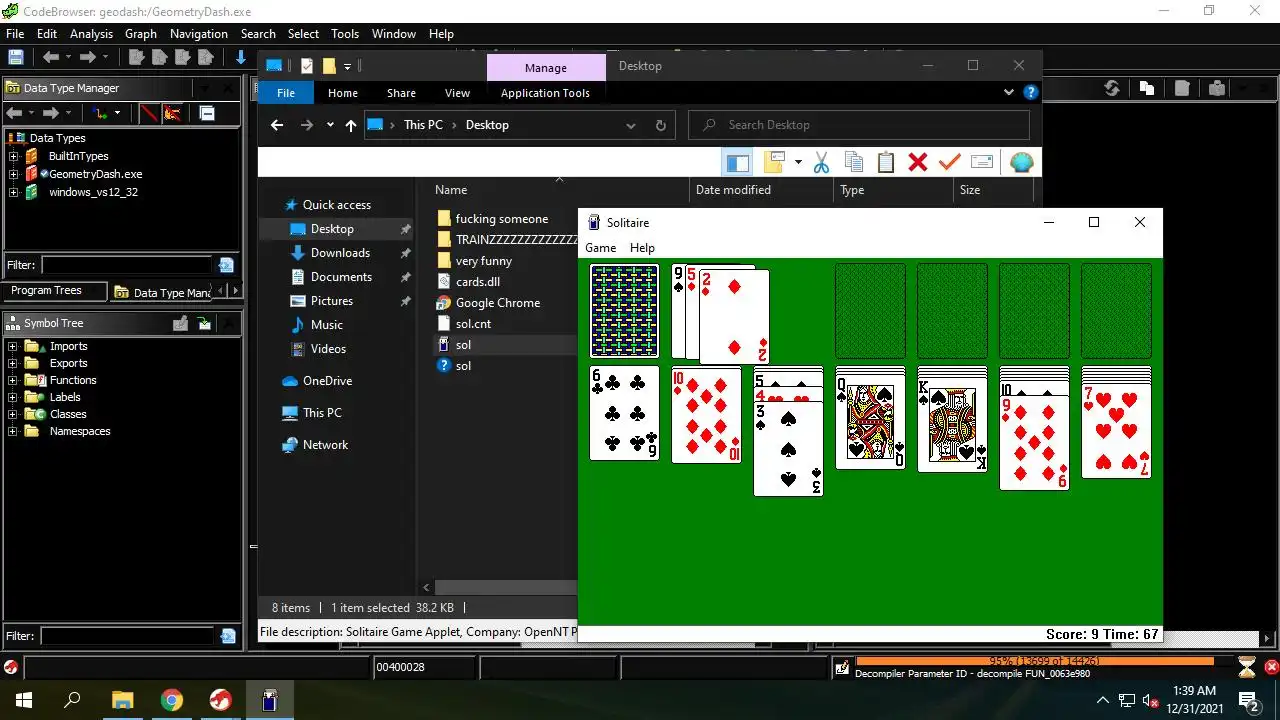1280x720 pixels.
Task: Click the filter options icon beside Symbol Tree filter
Action: click(228, 636)
